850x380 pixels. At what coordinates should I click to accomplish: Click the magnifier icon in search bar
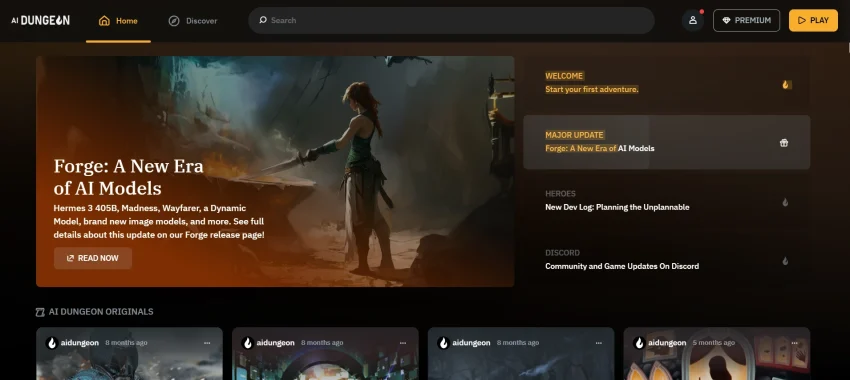pos(263,20)
